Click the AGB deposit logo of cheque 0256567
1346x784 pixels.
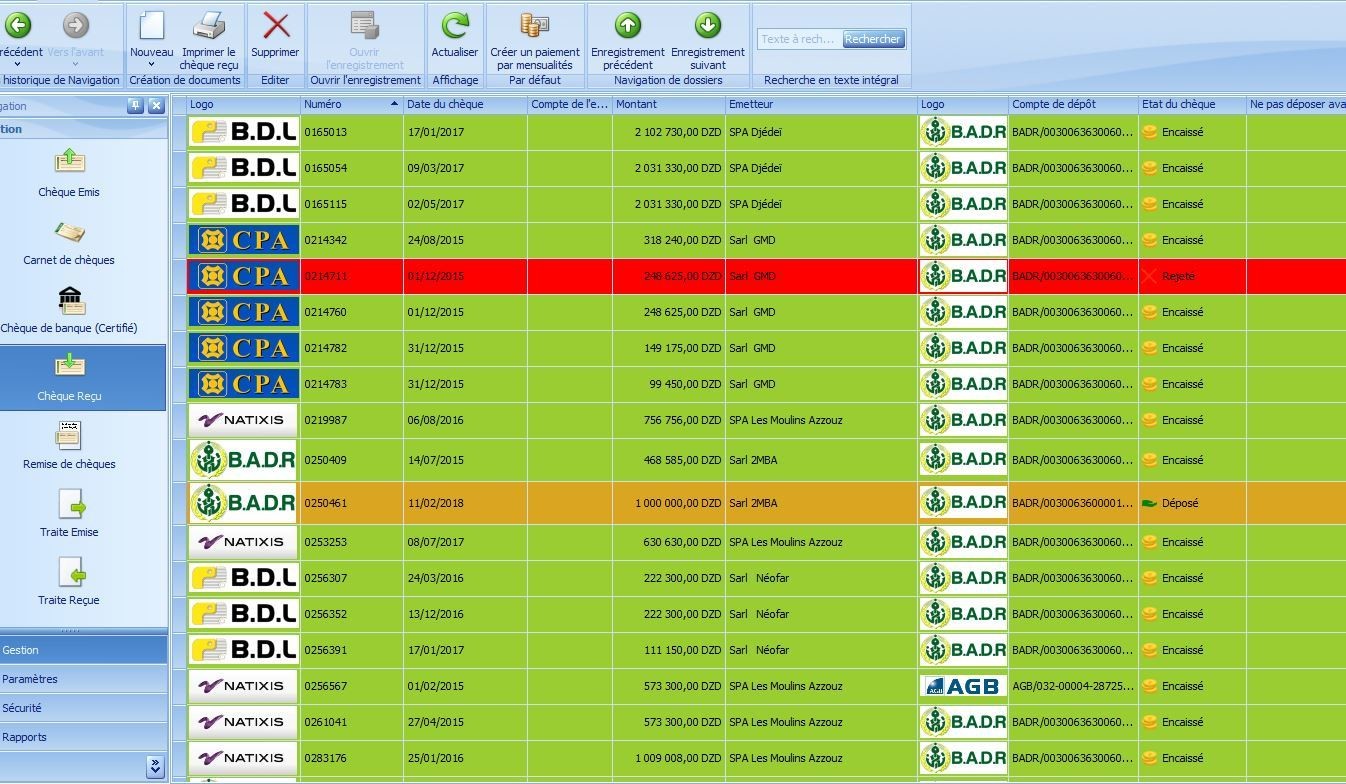coord(963,686)
